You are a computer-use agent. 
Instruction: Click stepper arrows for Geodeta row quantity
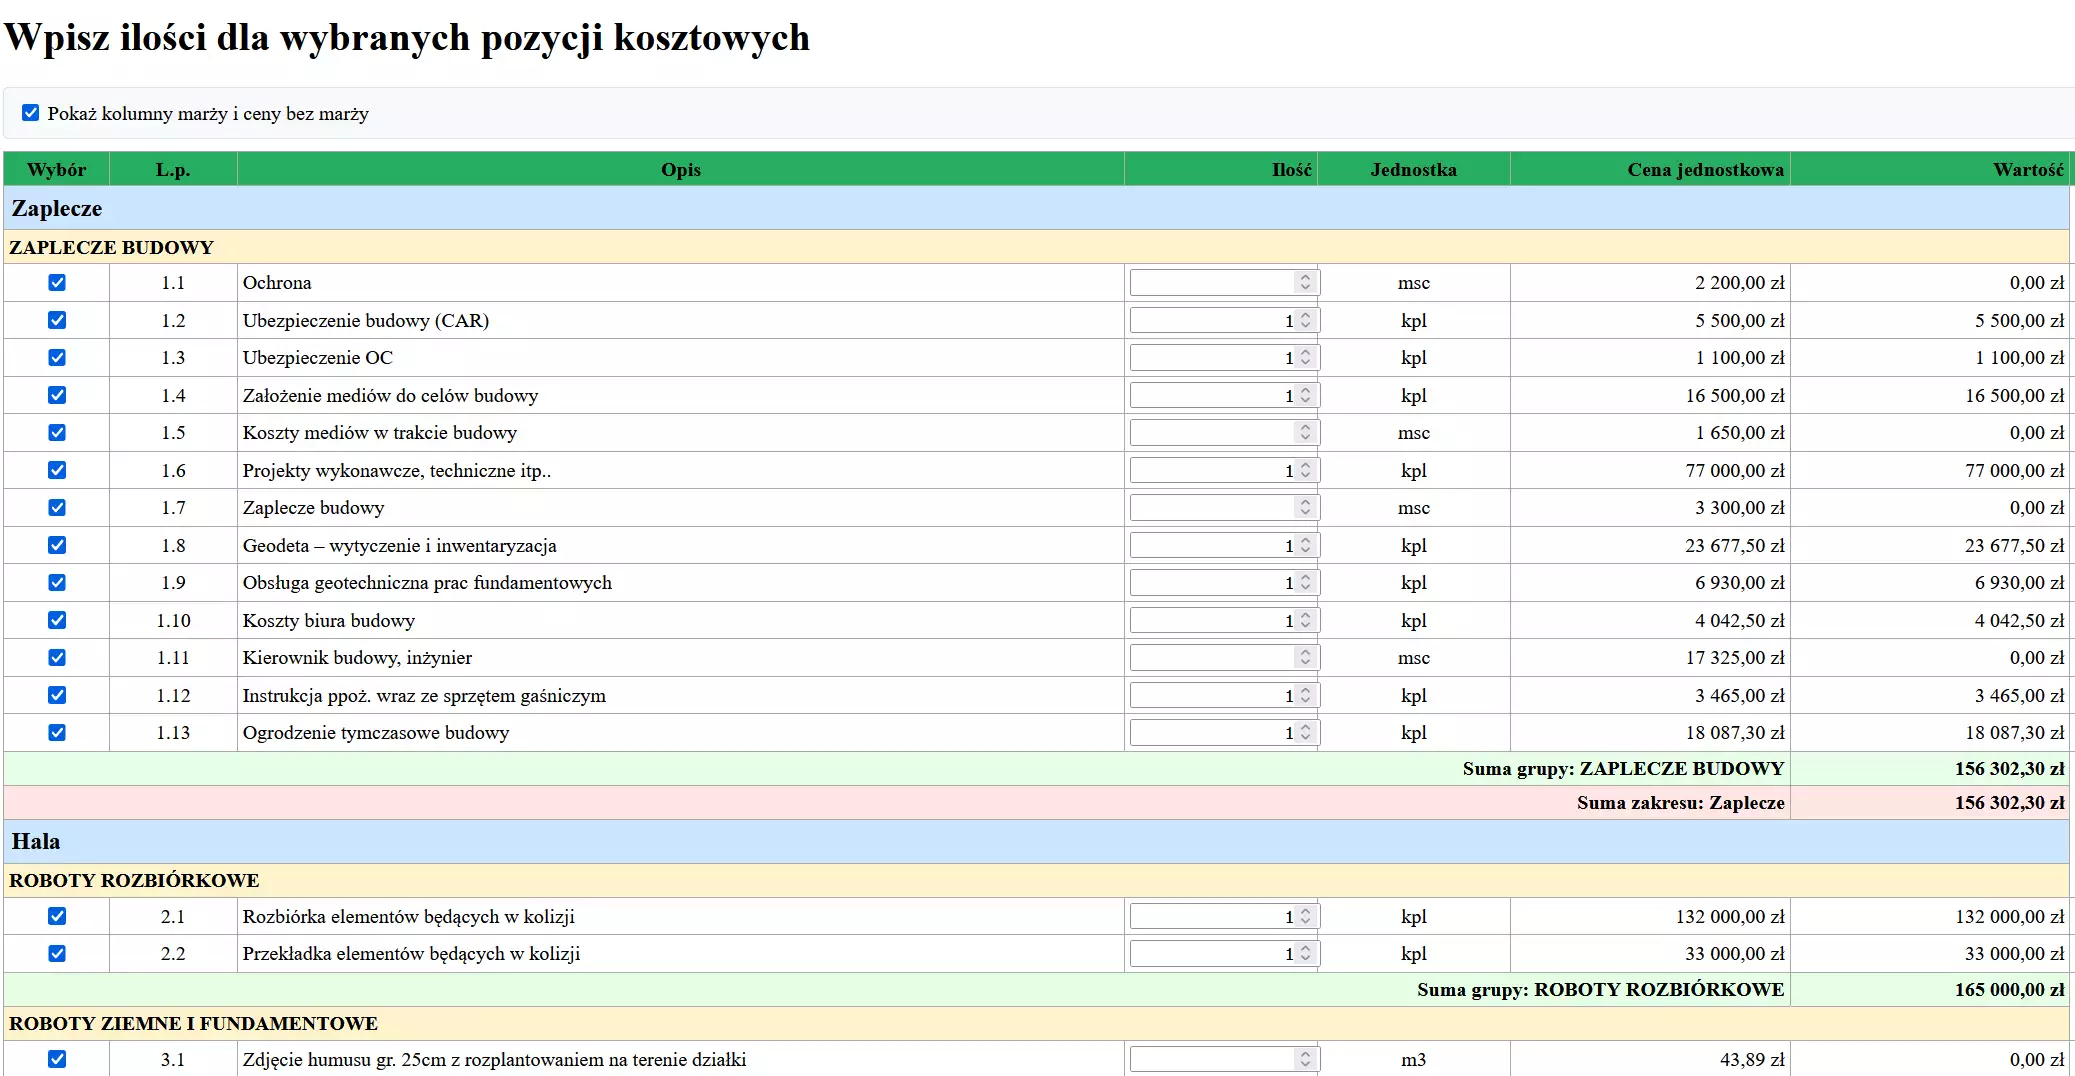[1305, 546]
